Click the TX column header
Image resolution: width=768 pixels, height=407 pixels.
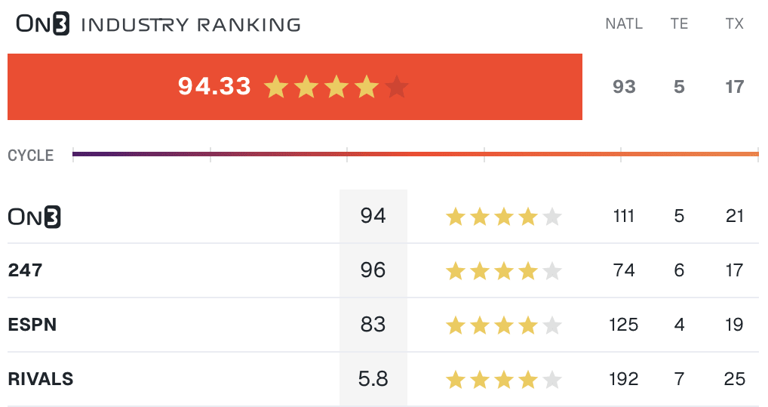(x=735, y=24)
